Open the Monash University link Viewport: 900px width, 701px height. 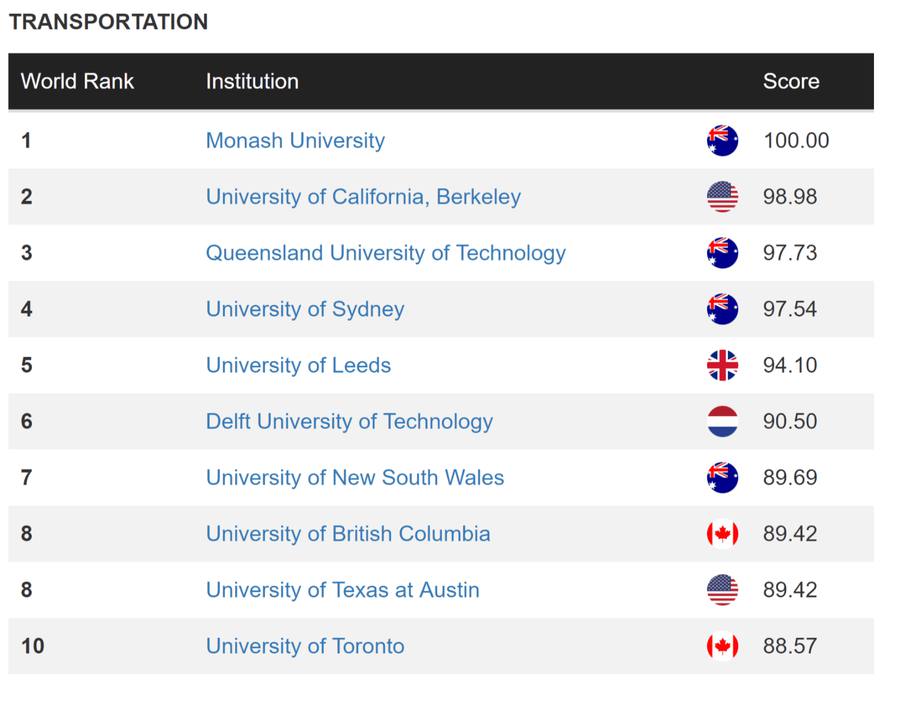[295, 141]
